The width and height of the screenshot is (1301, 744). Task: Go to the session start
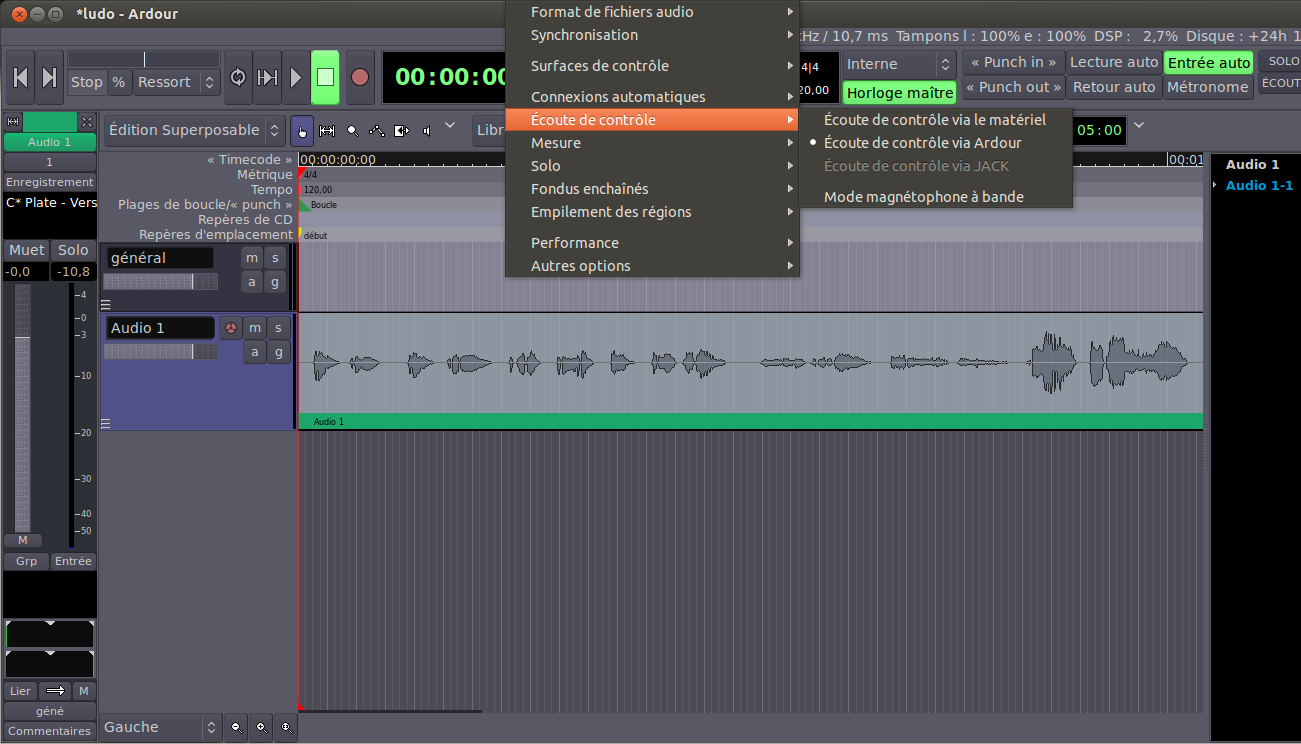20,78
